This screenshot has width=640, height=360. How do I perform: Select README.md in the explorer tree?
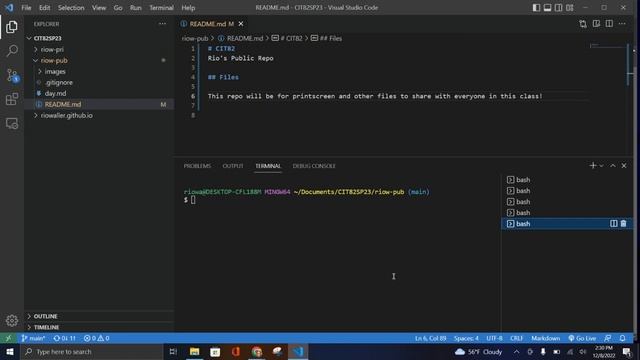tap(99, 104)
